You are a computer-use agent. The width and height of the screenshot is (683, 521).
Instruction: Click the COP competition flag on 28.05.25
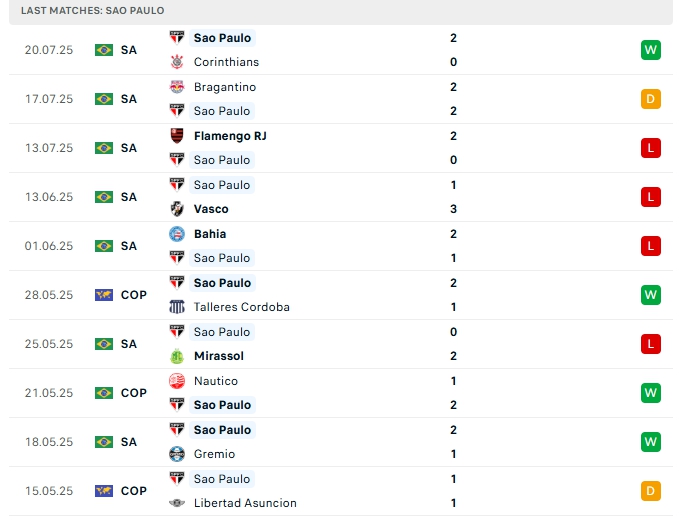(x=104, y=295)
